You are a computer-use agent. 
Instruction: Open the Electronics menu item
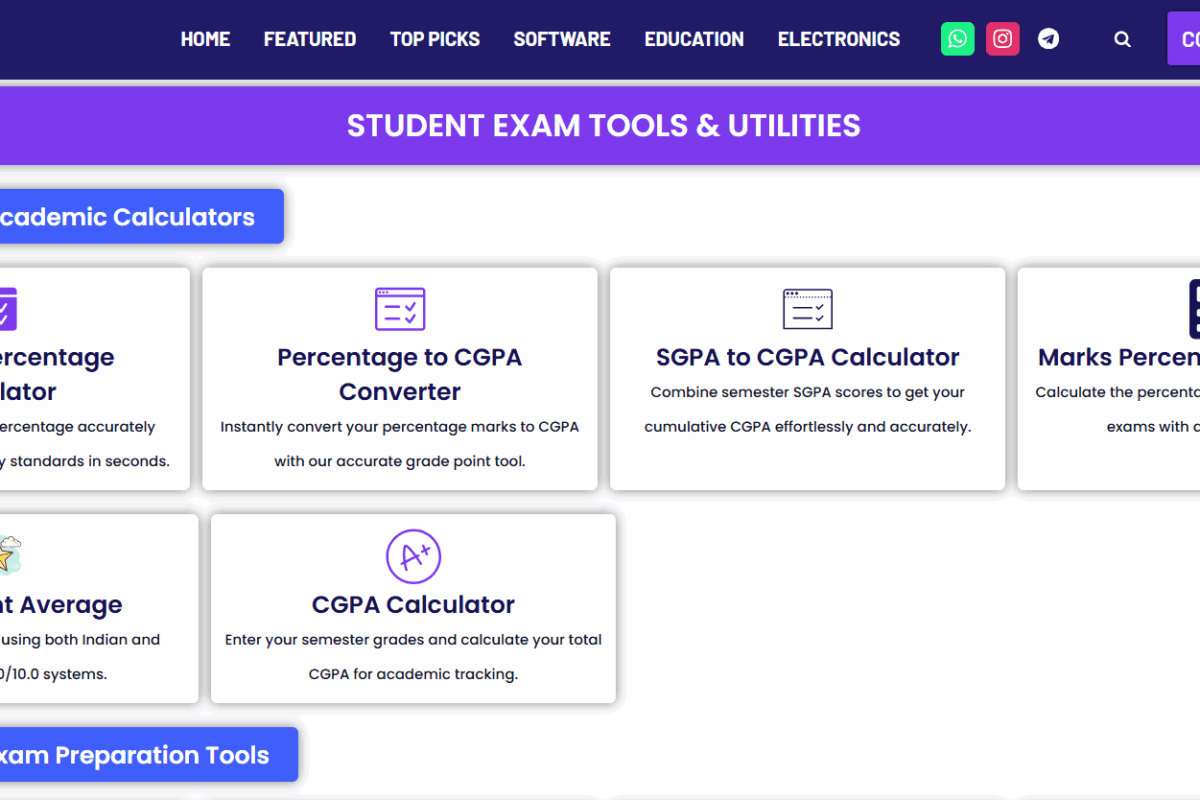coord(839,39)
